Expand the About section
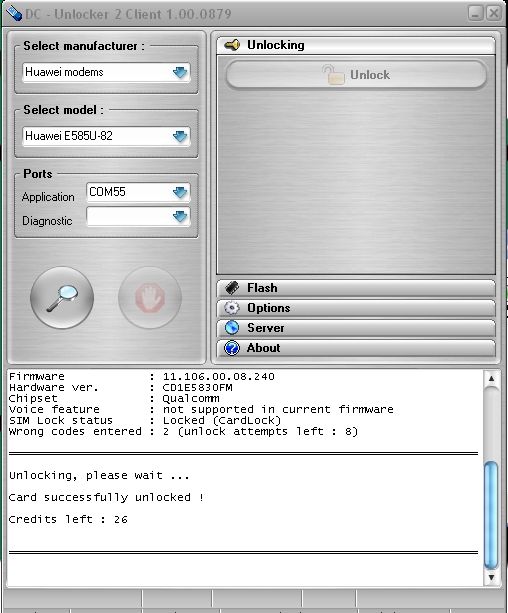The image size is (508, 613). click(356, 348)
